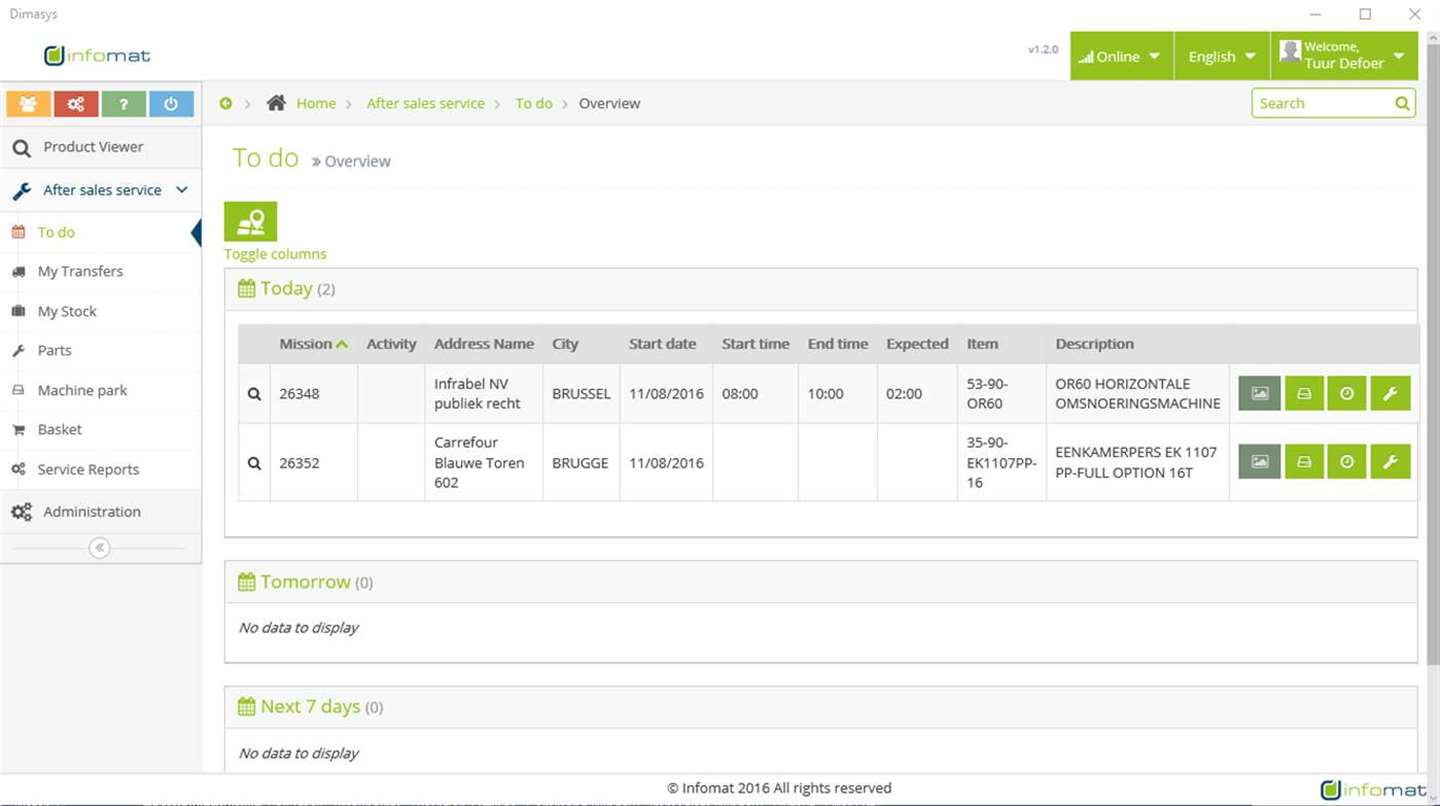Click OR60 HORIZONTALE OMSNOERINGSMACHINE description
The image size is (1440, 806).
pyautogui.click(x=1138, y=393)
